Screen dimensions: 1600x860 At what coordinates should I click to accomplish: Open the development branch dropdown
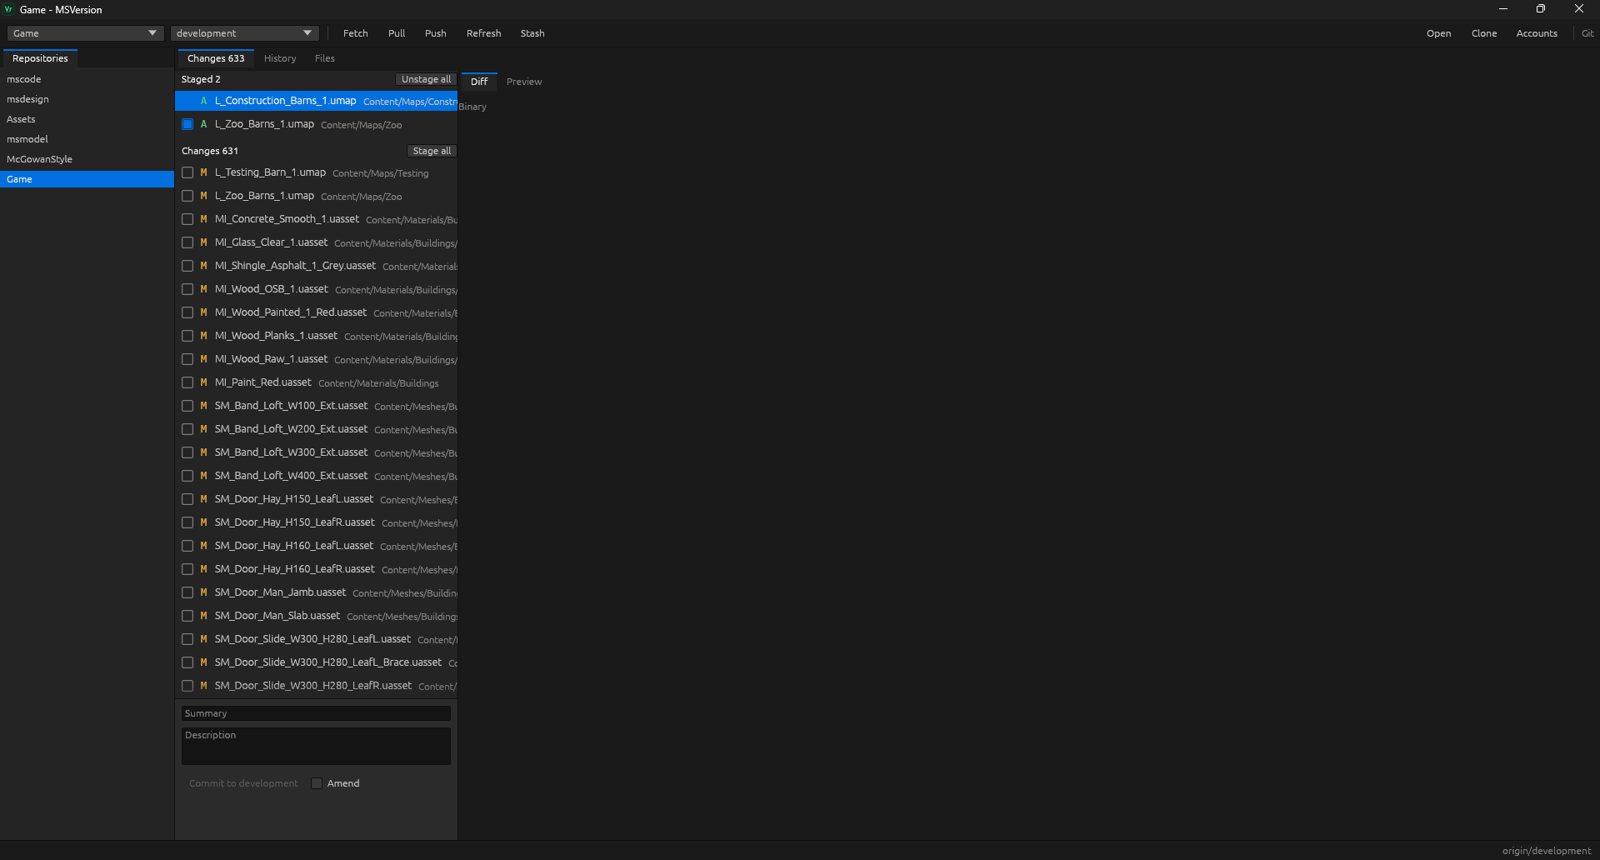click(244, 33)
